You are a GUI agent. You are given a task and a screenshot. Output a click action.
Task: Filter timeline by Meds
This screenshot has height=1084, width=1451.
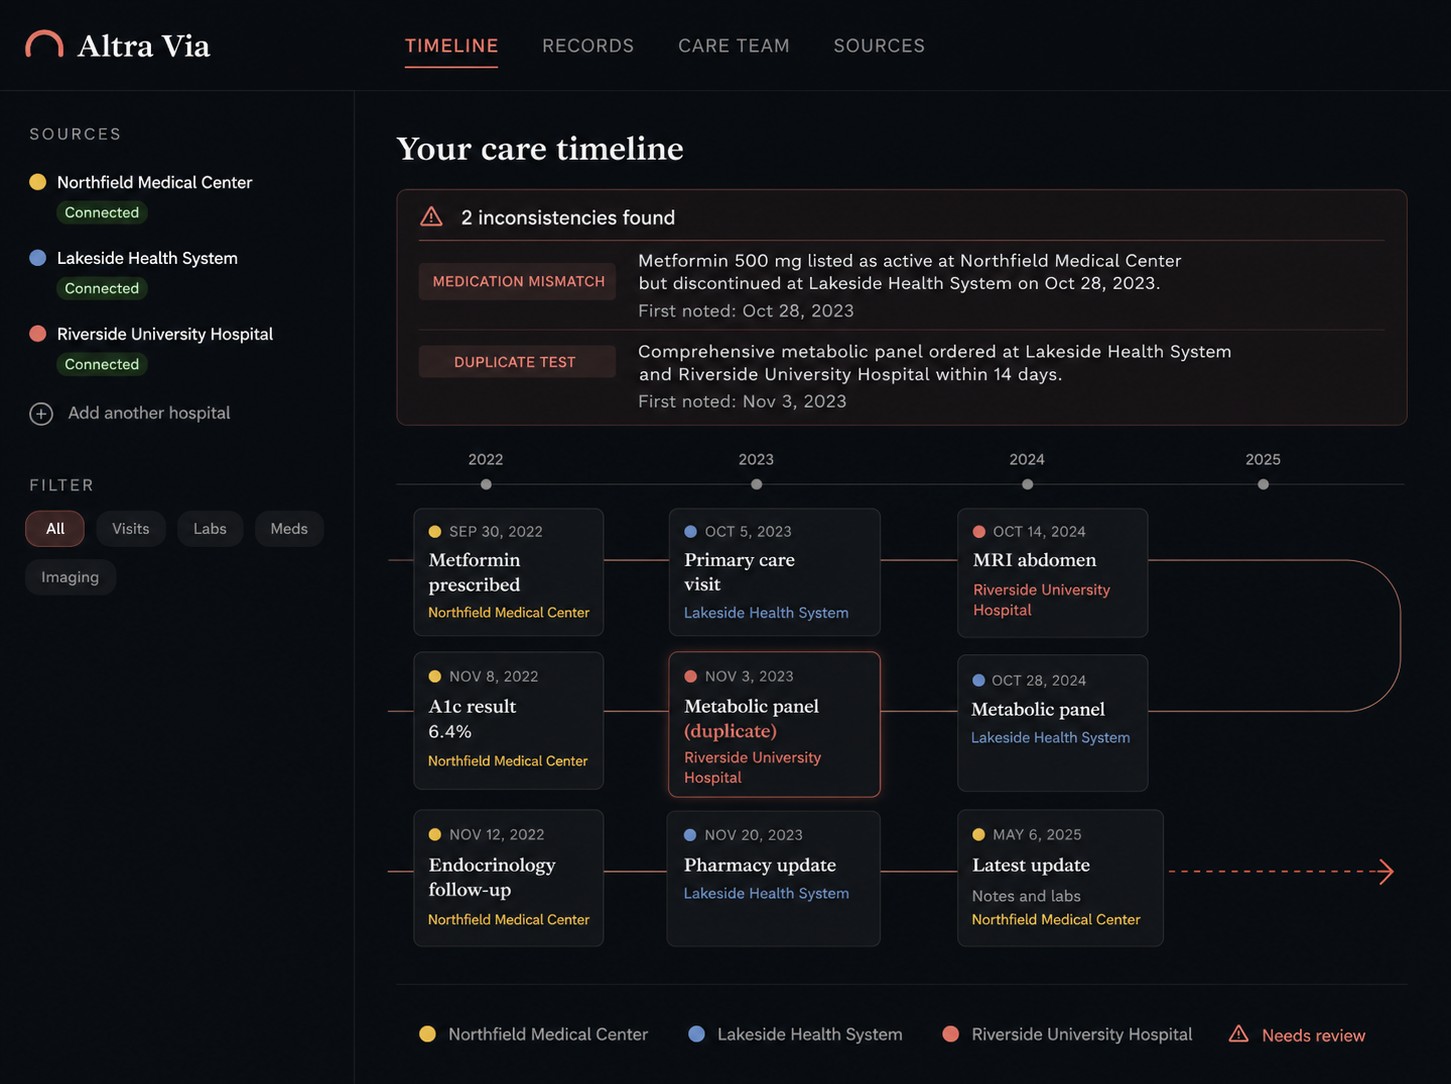click(289, 528)
